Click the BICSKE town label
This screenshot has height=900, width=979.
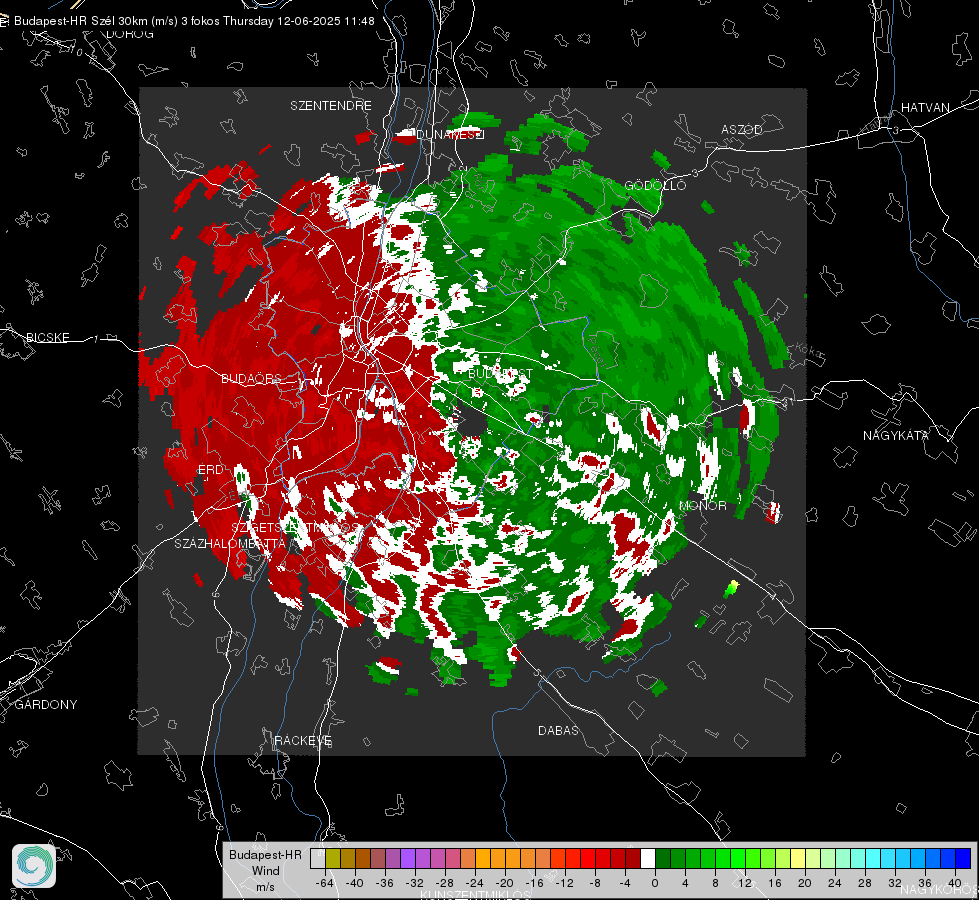[47, 337]
